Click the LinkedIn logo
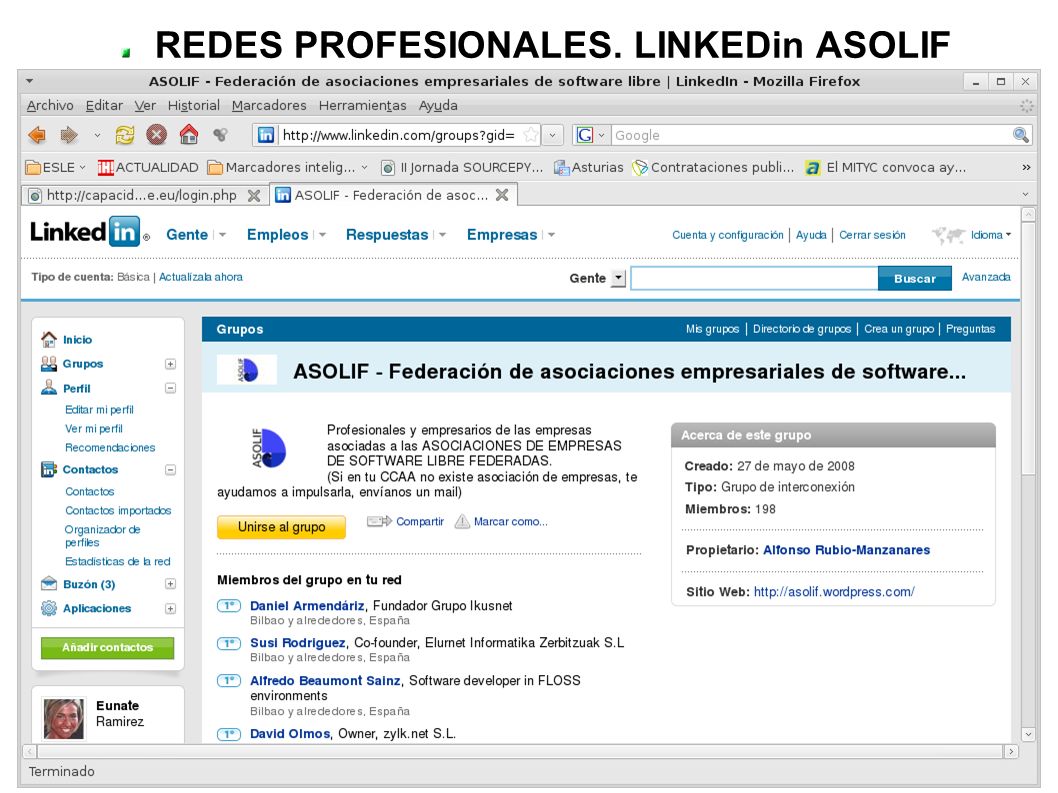 89,232
